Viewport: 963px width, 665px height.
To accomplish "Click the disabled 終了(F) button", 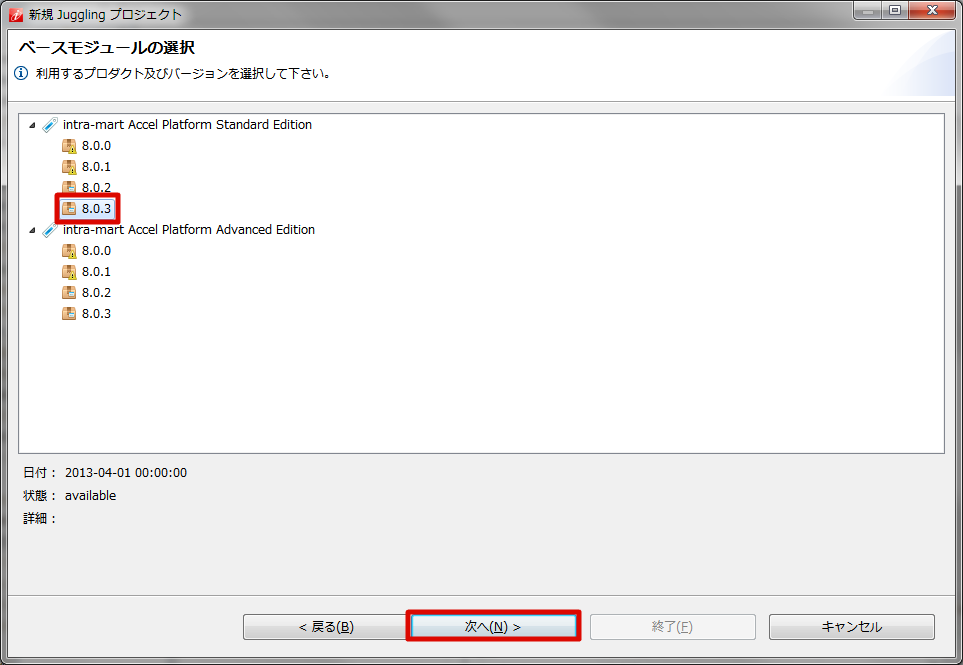I will pos(673,627).
